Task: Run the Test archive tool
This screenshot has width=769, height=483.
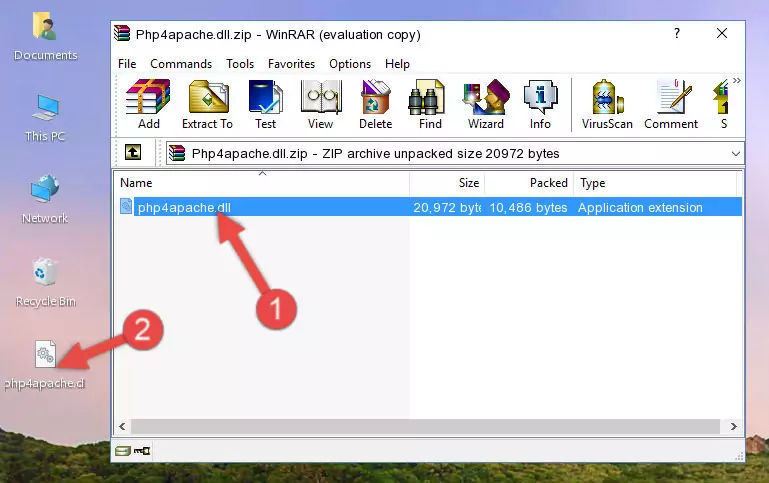Action: 265,104
